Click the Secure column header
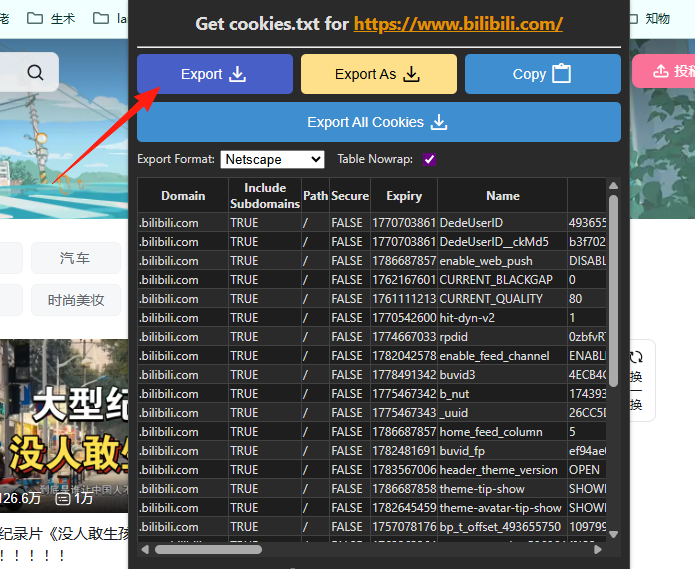 (350, 195)
